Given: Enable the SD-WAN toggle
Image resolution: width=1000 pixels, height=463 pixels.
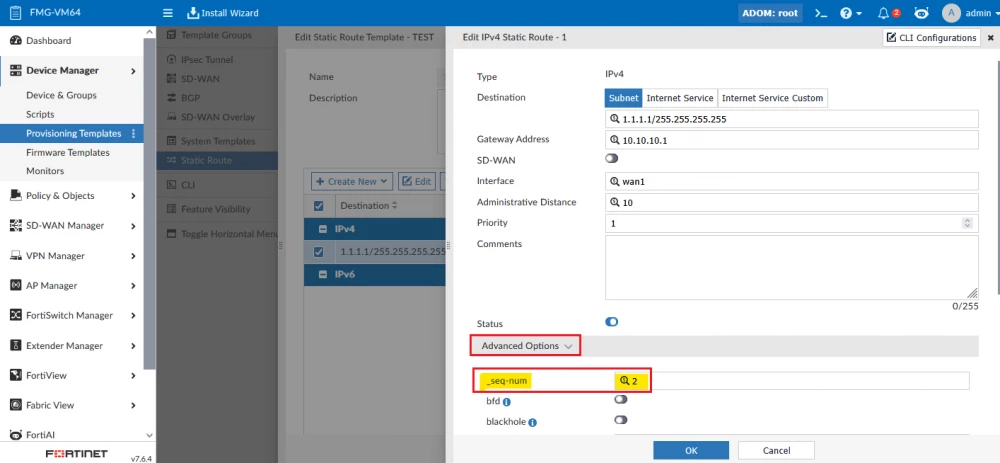Looking at the screenshot, I should tap(612, 158).
